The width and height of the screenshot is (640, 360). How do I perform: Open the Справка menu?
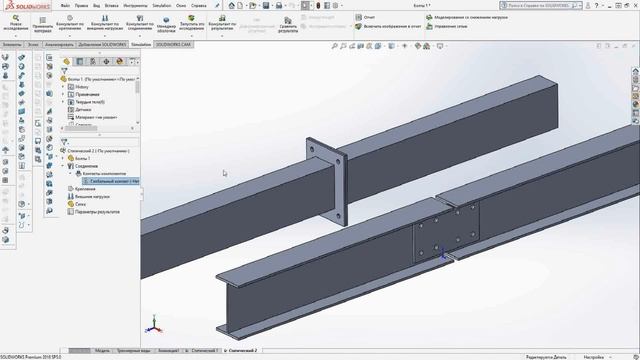click(x=199, y=6)
